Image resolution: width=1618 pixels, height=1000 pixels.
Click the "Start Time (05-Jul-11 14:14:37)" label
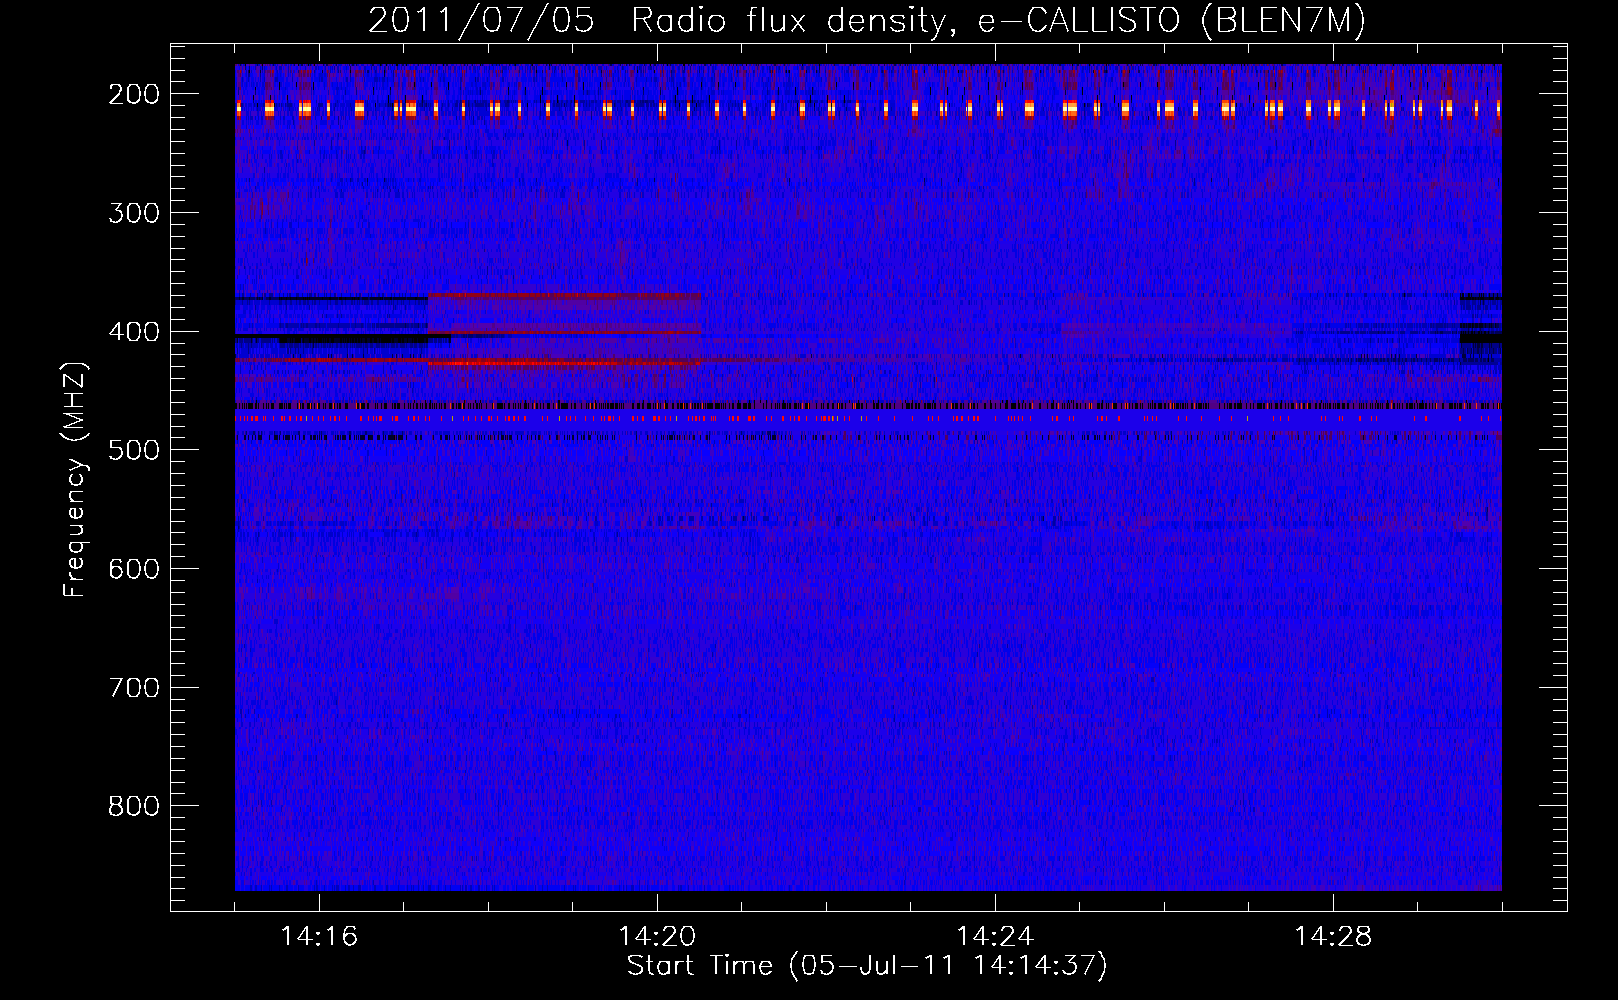coord(867,966)
